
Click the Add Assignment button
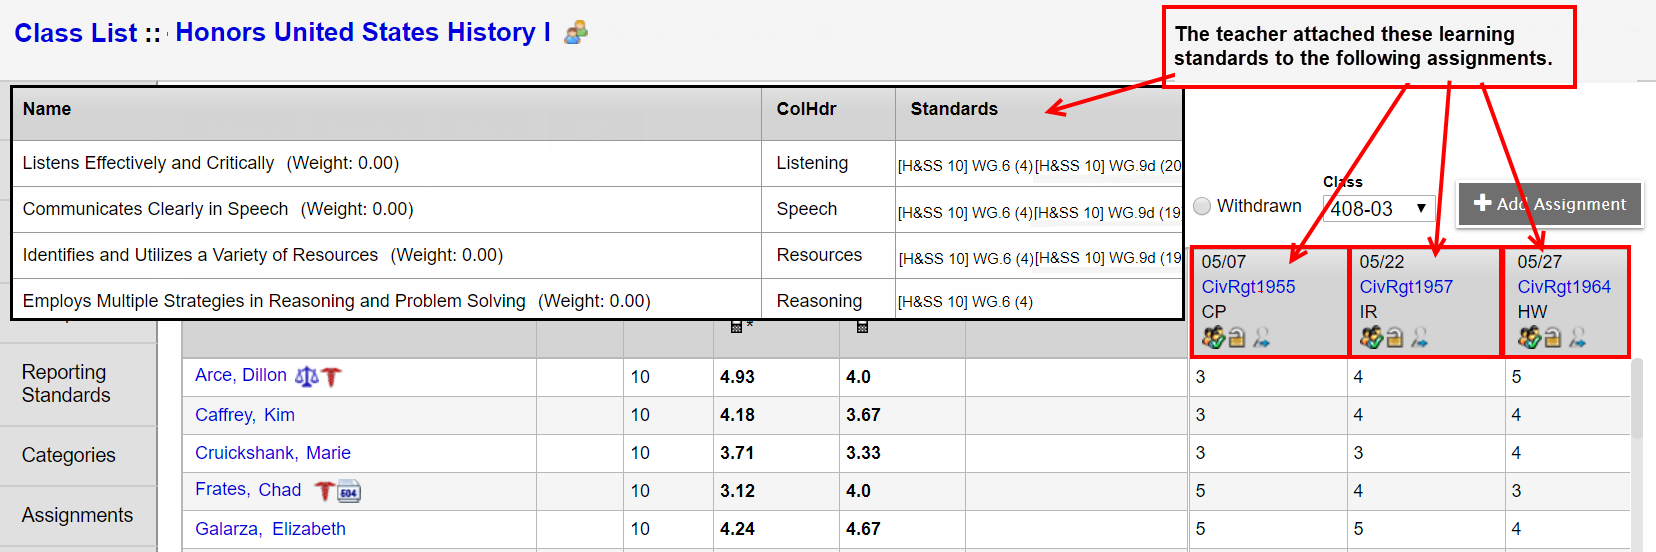(x=1549, y=204)
